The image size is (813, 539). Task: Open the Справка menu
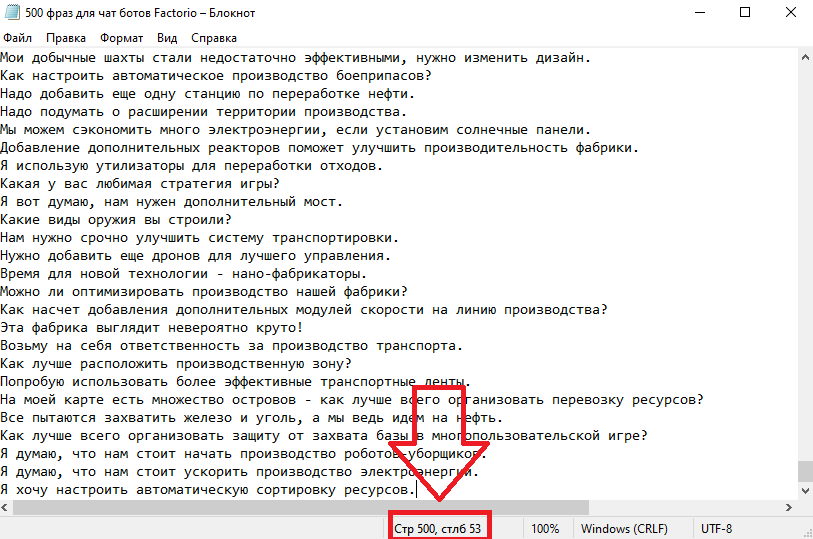[x=214, y=38]
